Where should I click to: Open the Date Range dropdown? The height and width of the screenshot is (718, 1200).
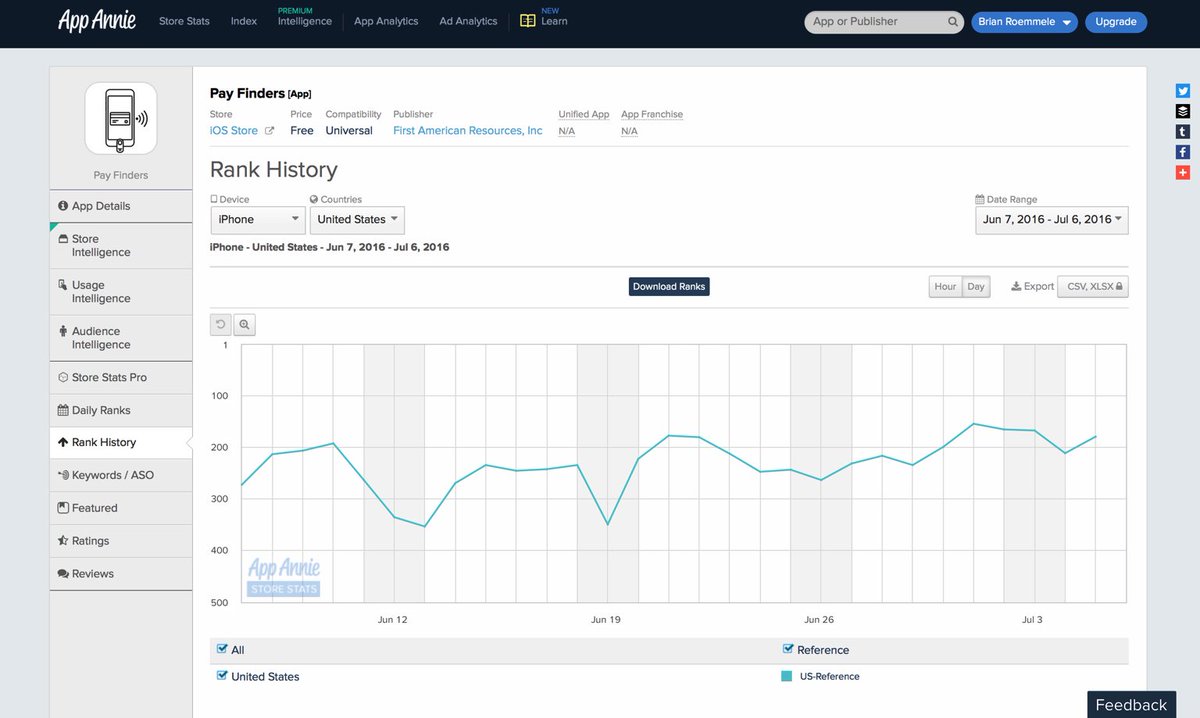click(x=1052, y=220)
